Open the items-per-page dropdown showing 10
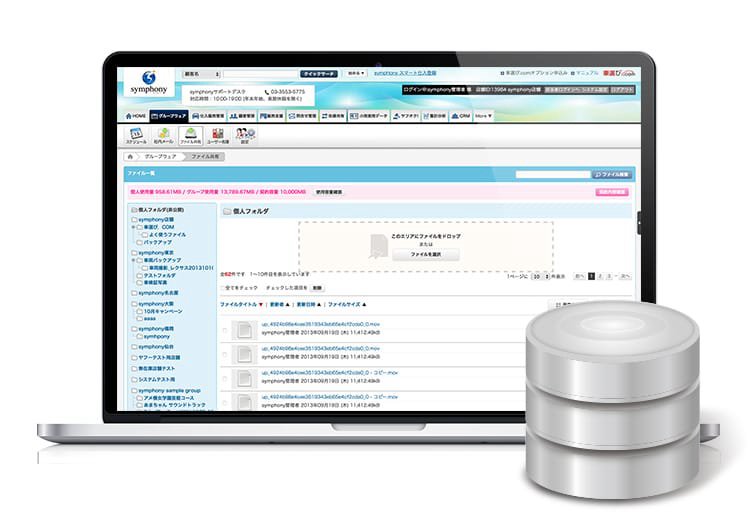Viewport: 750px width, 515px height. 540,276
